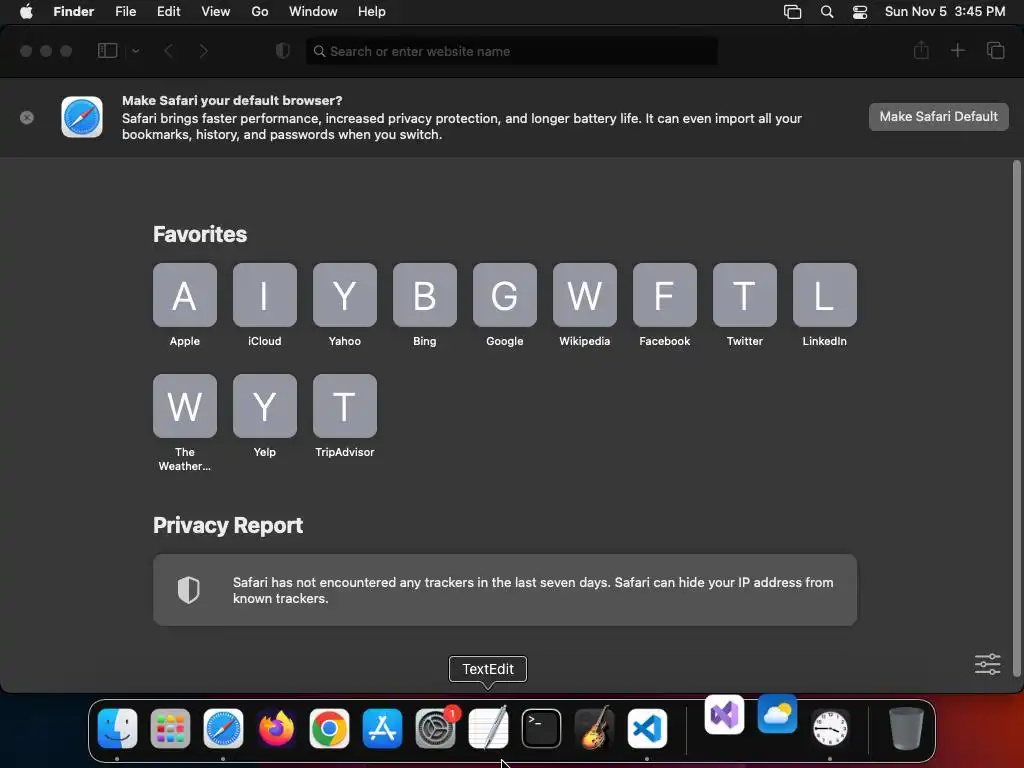Click the Privacy Report tracker summary card
Image resolution: width=1024 pixels, height=768 pixels.
coord(505,590)
